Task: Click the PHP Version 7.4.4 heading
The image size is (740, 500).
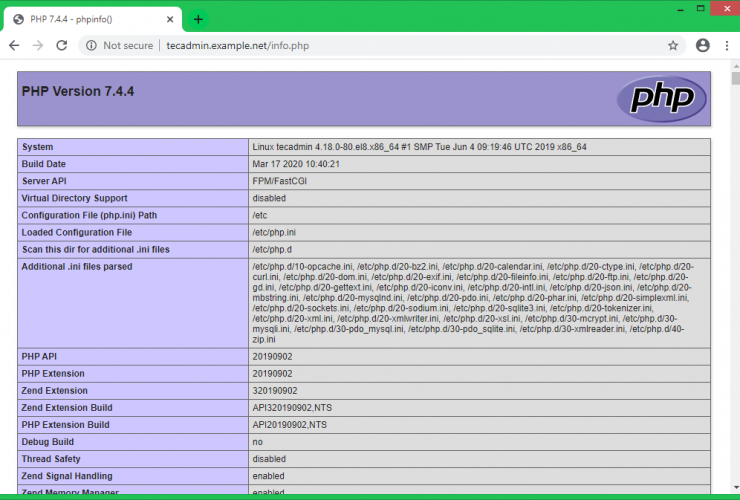Action: pyautogui.click(x=77, y=91)
